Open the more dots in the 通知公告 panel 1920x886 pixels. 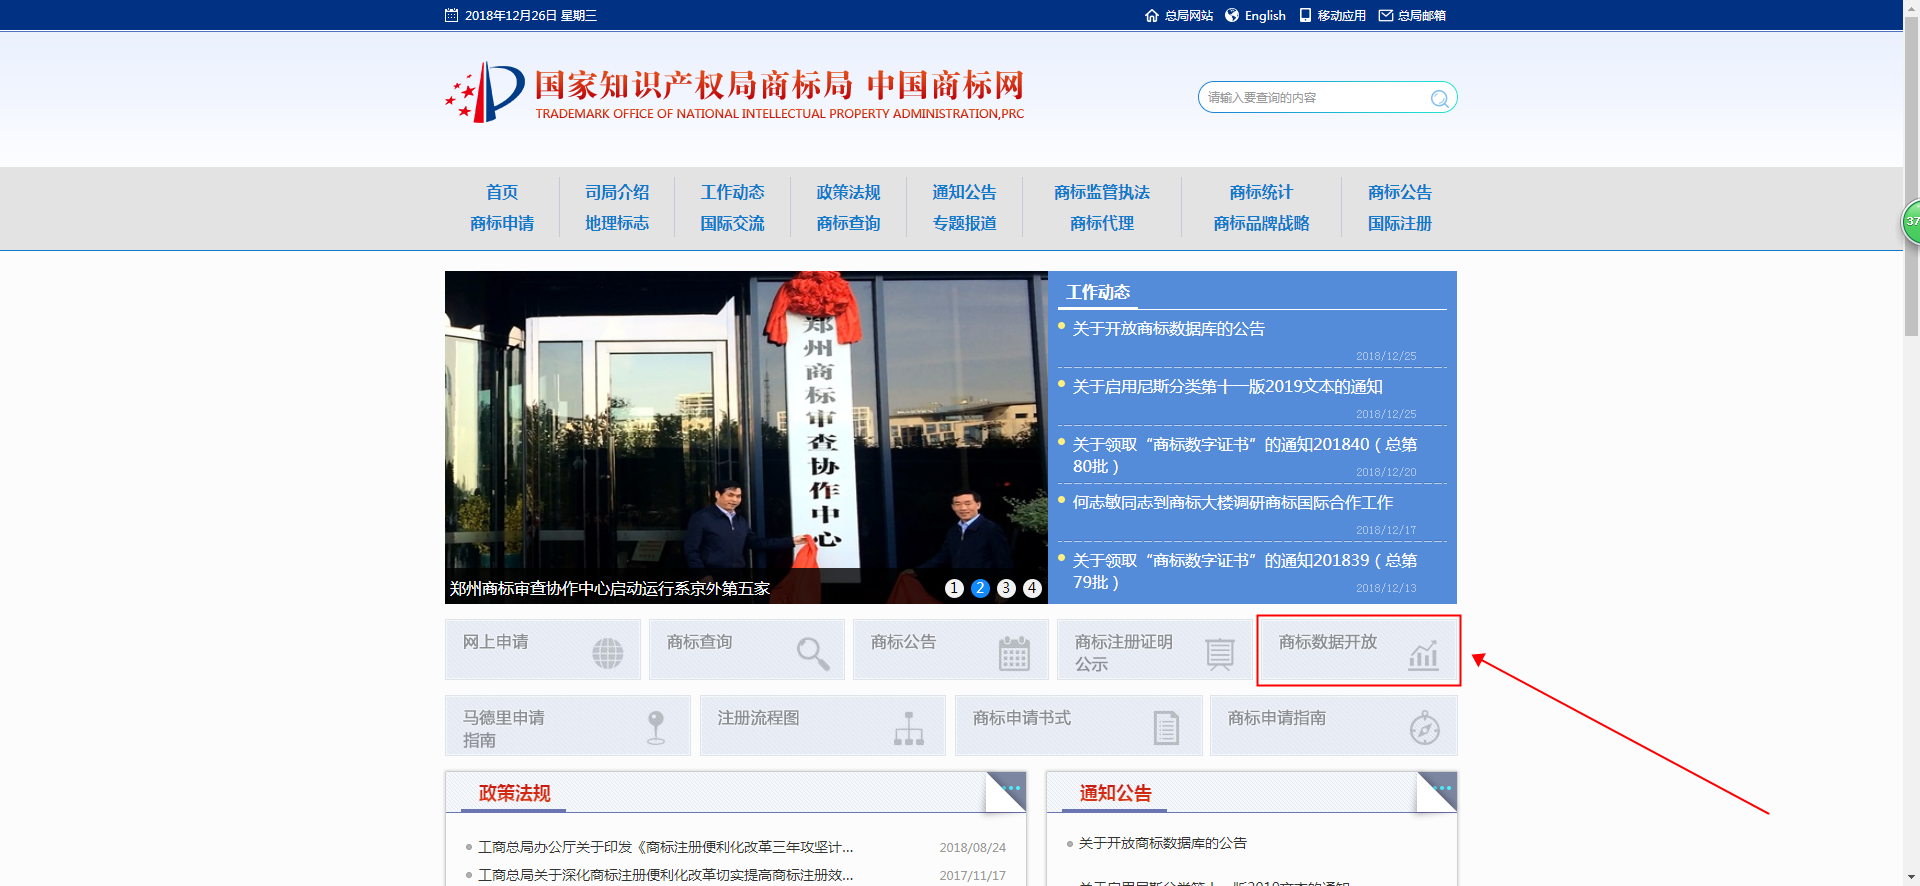[1441, 788]
